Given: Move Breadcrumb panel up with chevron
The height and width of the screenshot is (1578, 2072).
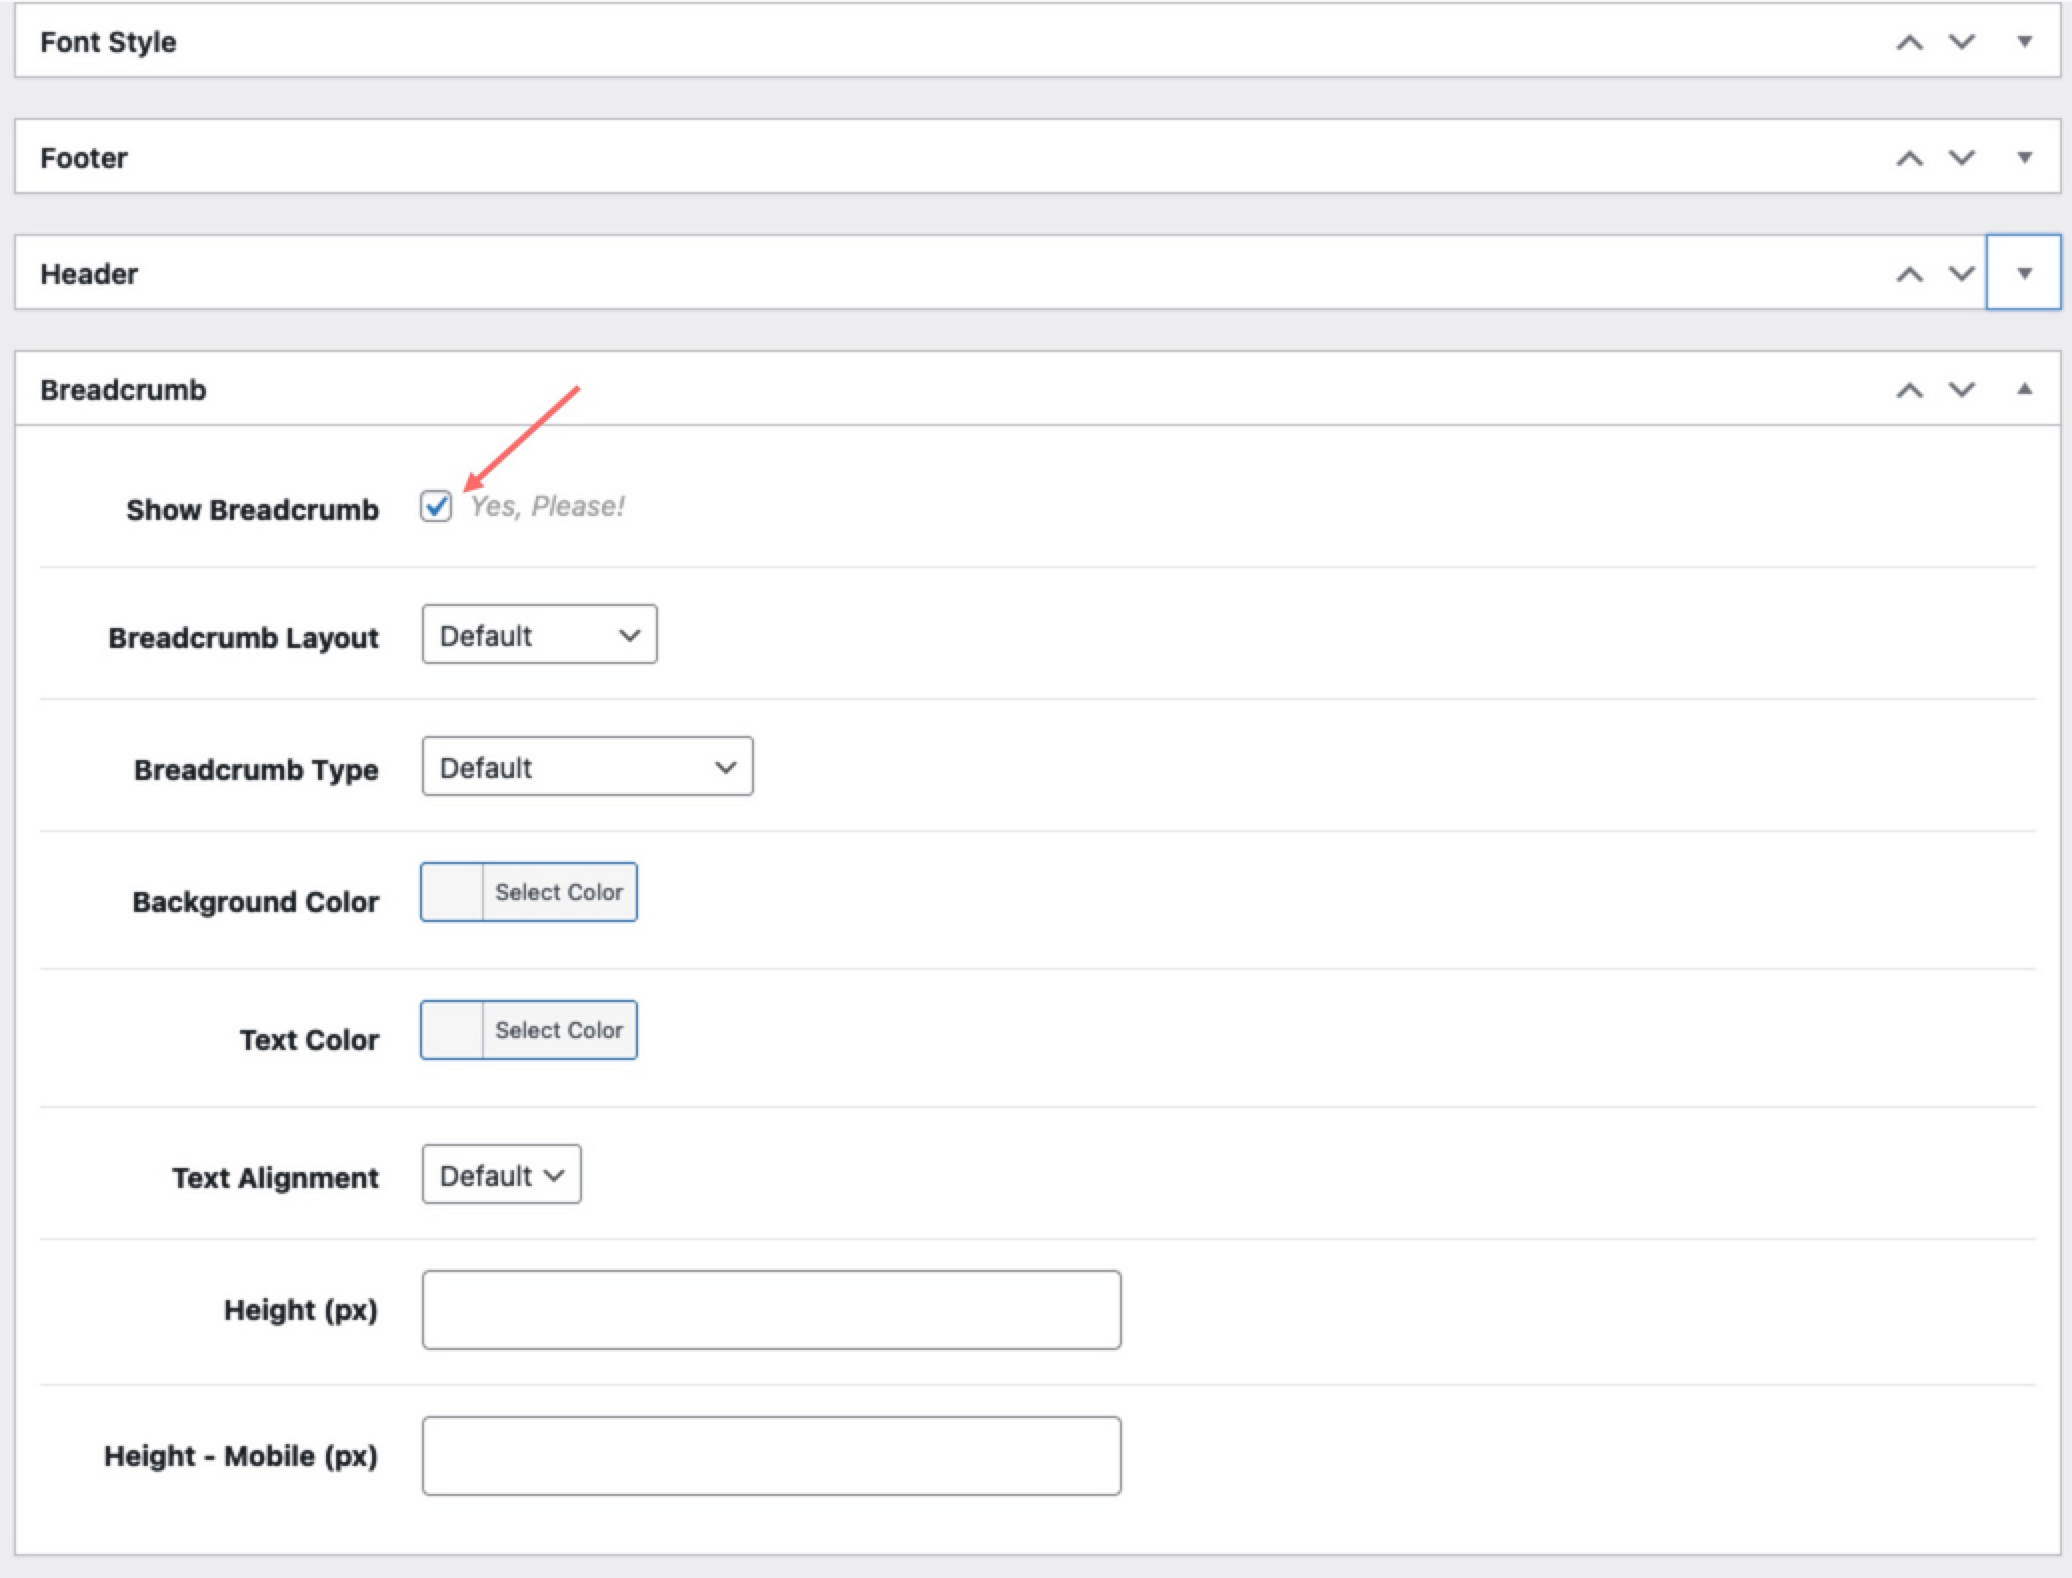Looking at the screenshot, I should [1909, 390].
